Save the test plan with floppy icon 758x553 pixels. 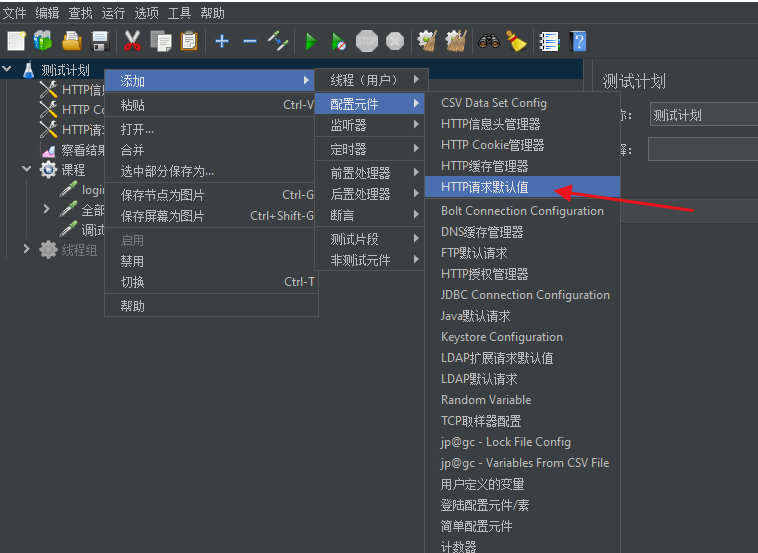coord(100,41)
